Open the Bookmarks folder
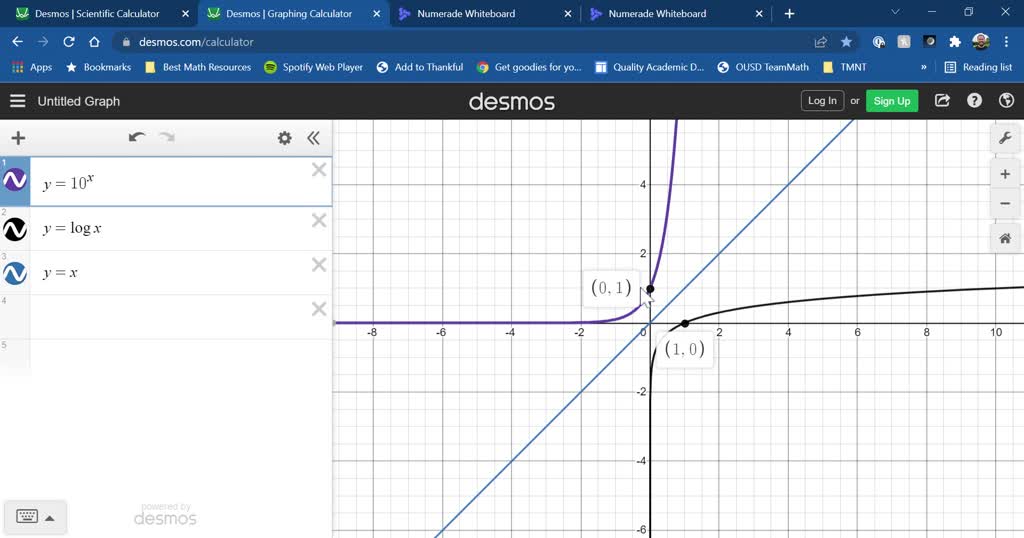The image size is (1024, 538). click(x=99, y=67)
